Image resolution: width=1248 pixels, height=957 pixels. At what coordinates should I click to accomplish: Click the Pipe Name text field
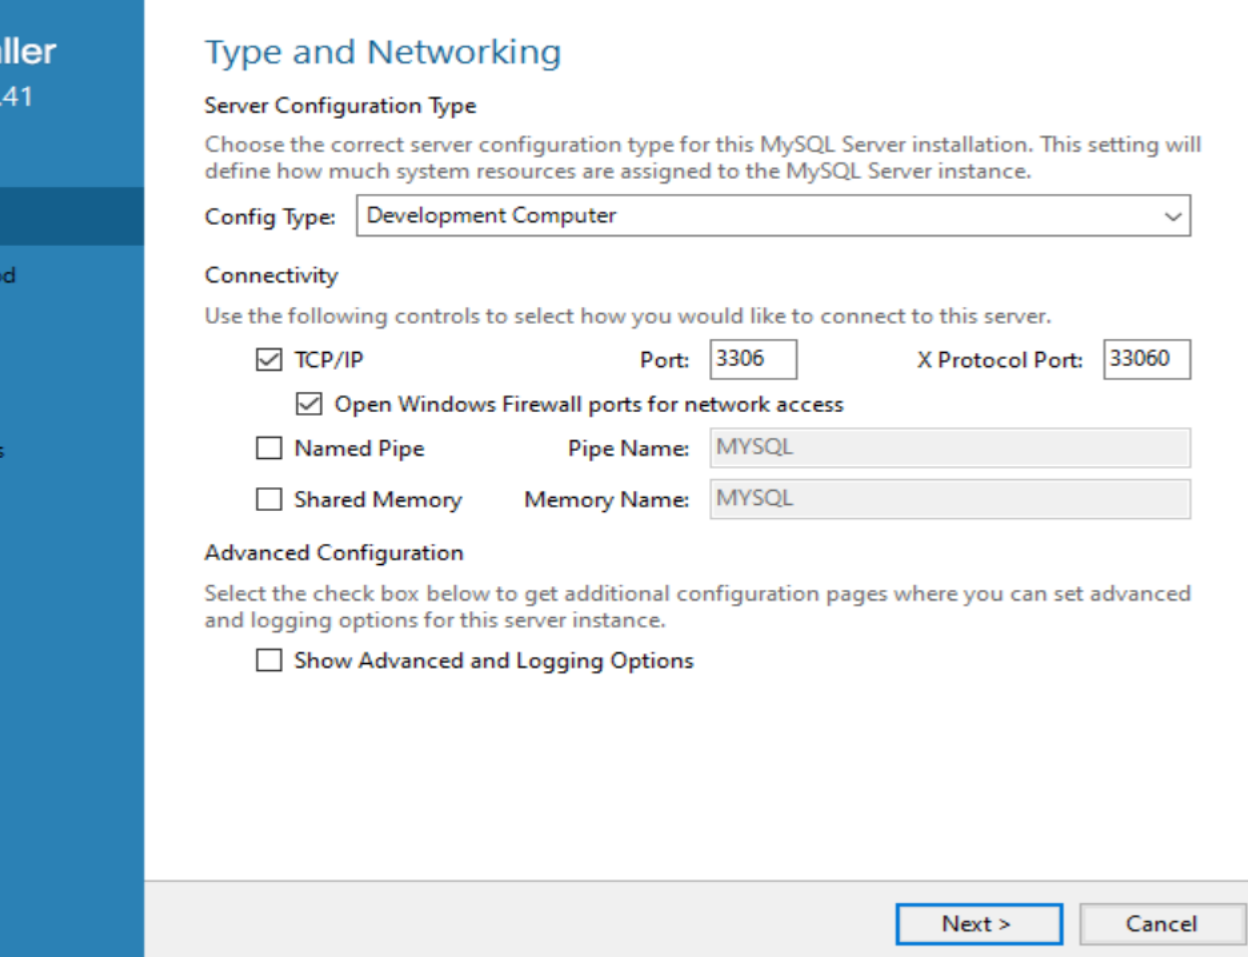pos(949,448)
